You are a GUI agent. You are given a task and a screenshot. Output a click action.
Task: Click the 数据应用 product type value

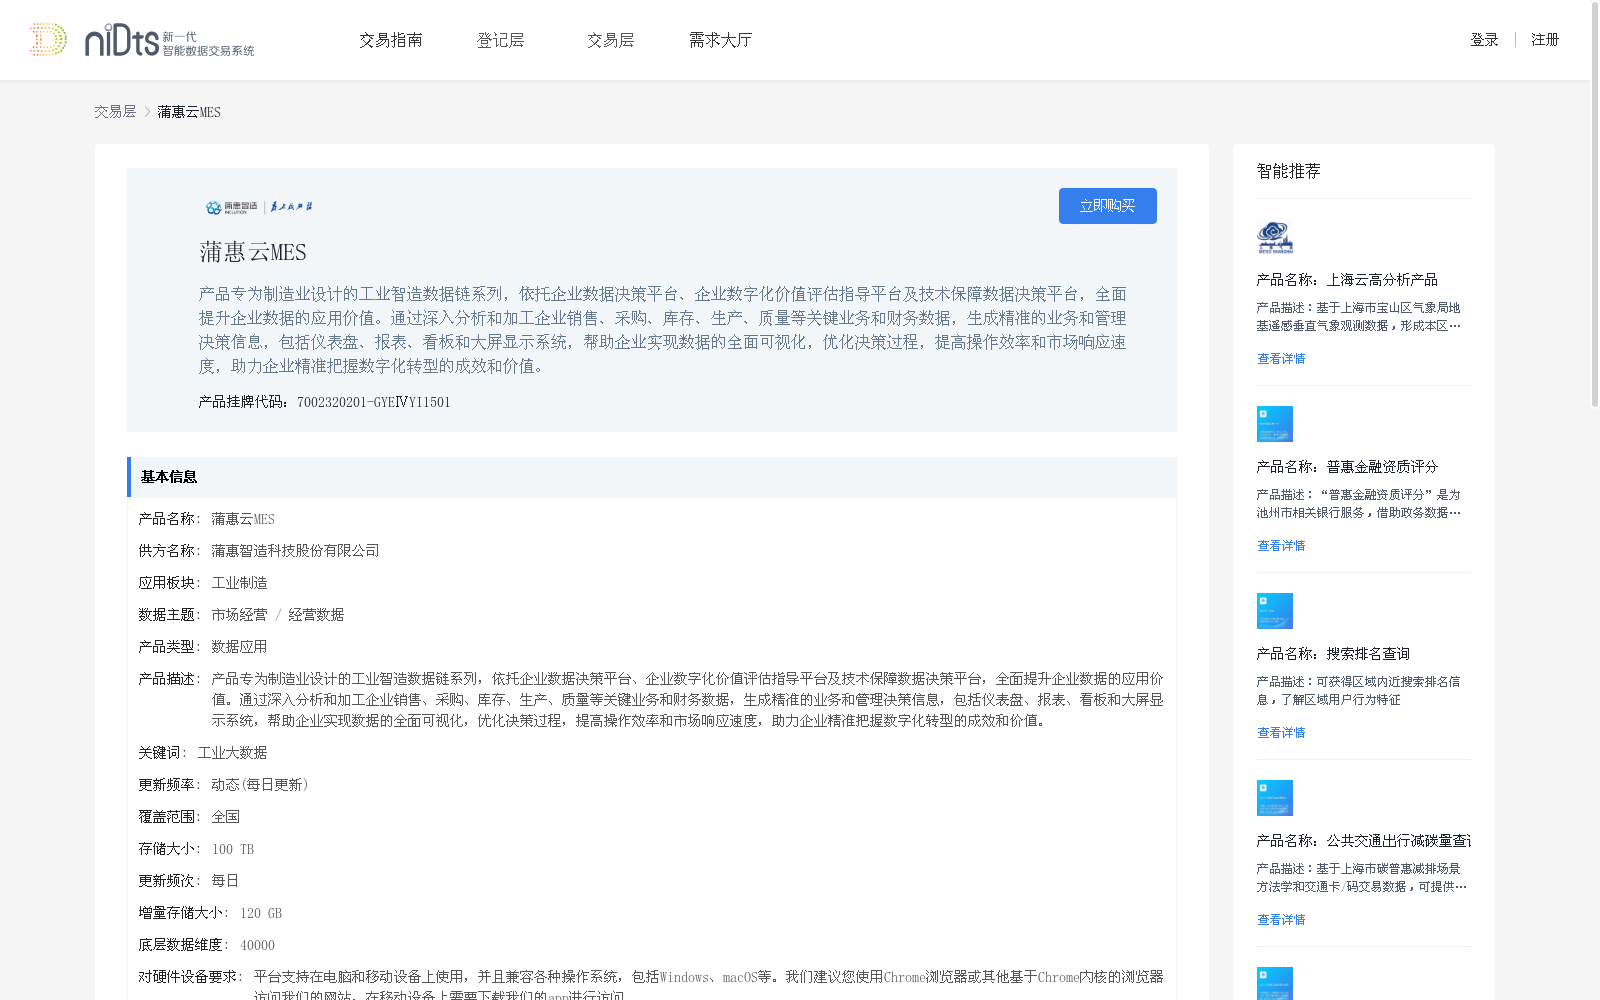(x=239, y=647)
